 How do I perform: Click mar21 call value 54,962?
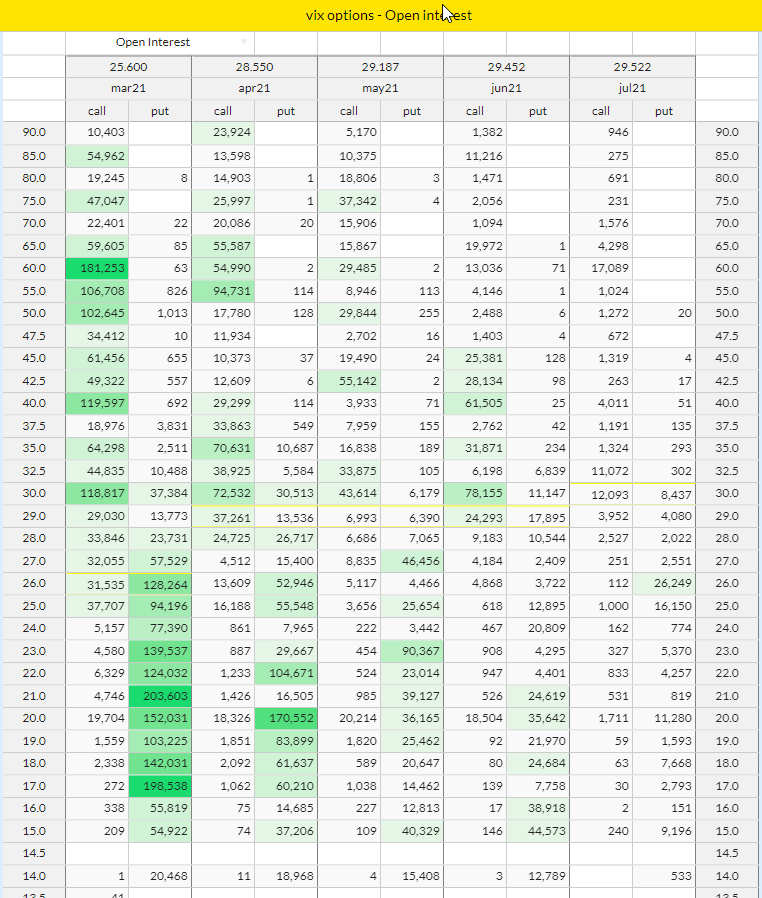click(x=97, y=156)
